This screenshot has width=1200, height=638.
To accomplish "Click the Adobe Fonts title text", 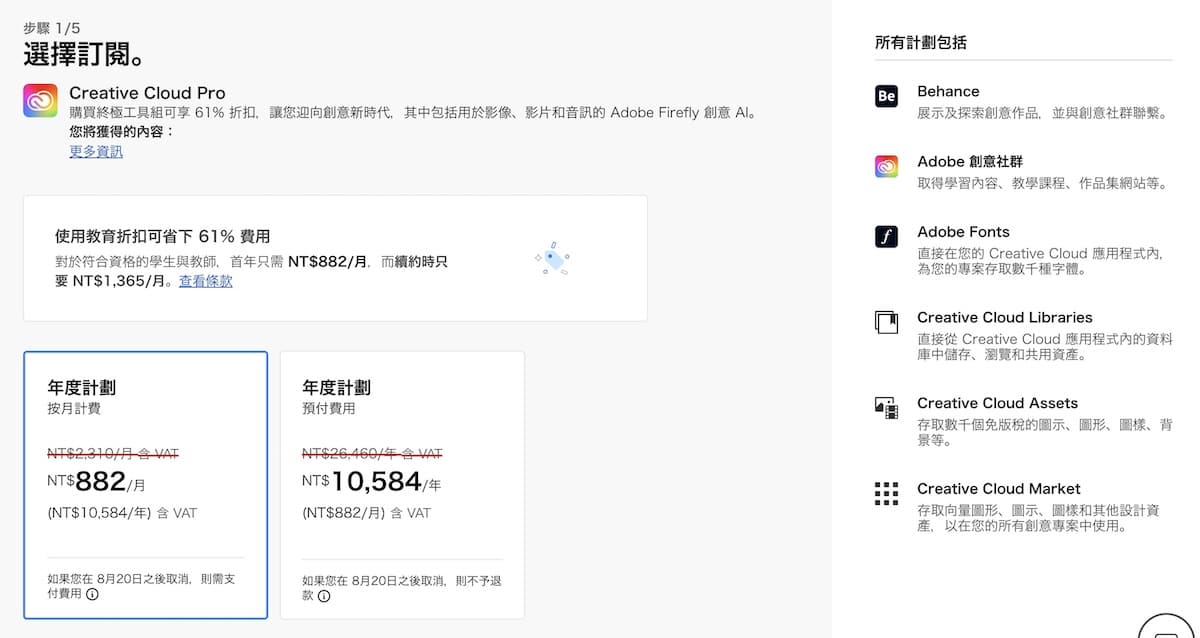I will (963, 232).
